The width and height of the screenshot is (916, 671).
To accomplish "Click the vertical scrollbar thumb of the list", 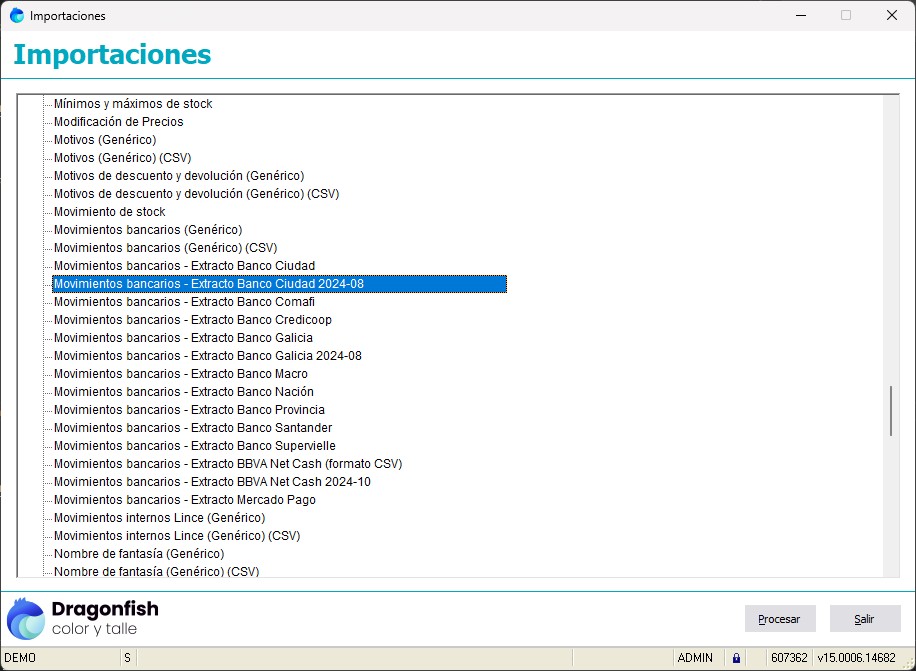I will (891, 410).
